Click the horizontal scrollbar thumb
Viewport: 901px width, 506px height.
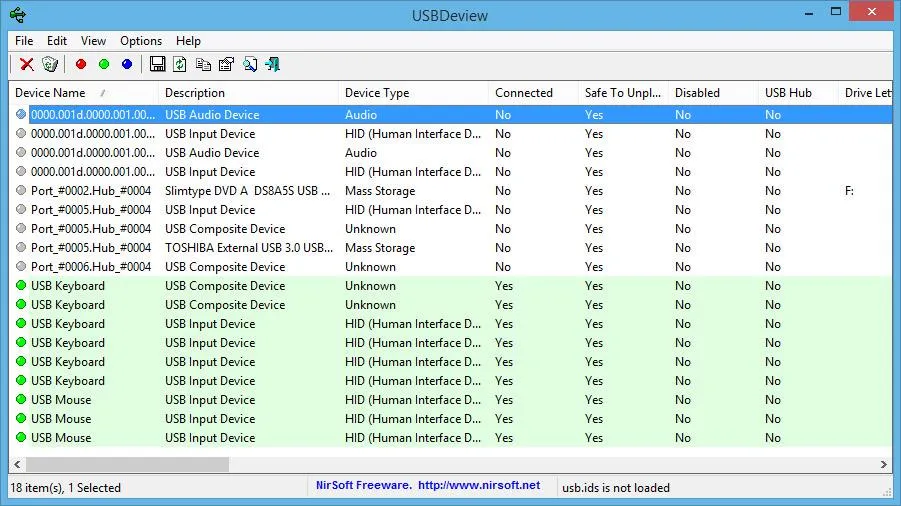(x=128, y=464)
